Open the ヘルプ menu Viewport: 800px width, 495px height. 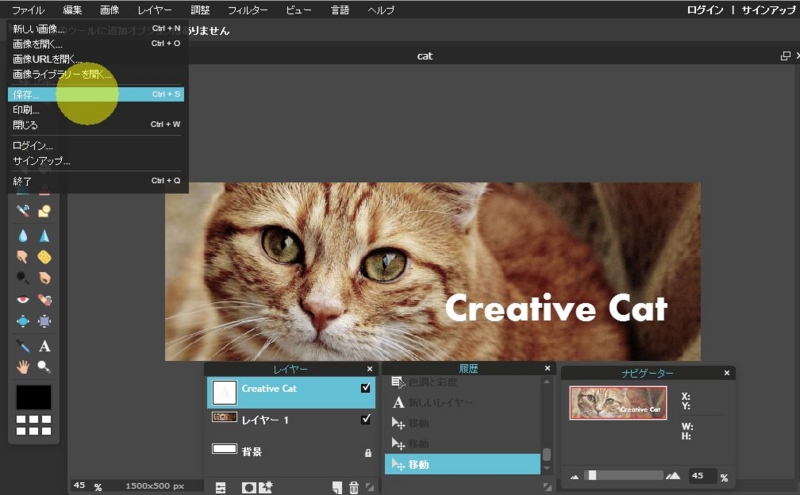point(381,10)
